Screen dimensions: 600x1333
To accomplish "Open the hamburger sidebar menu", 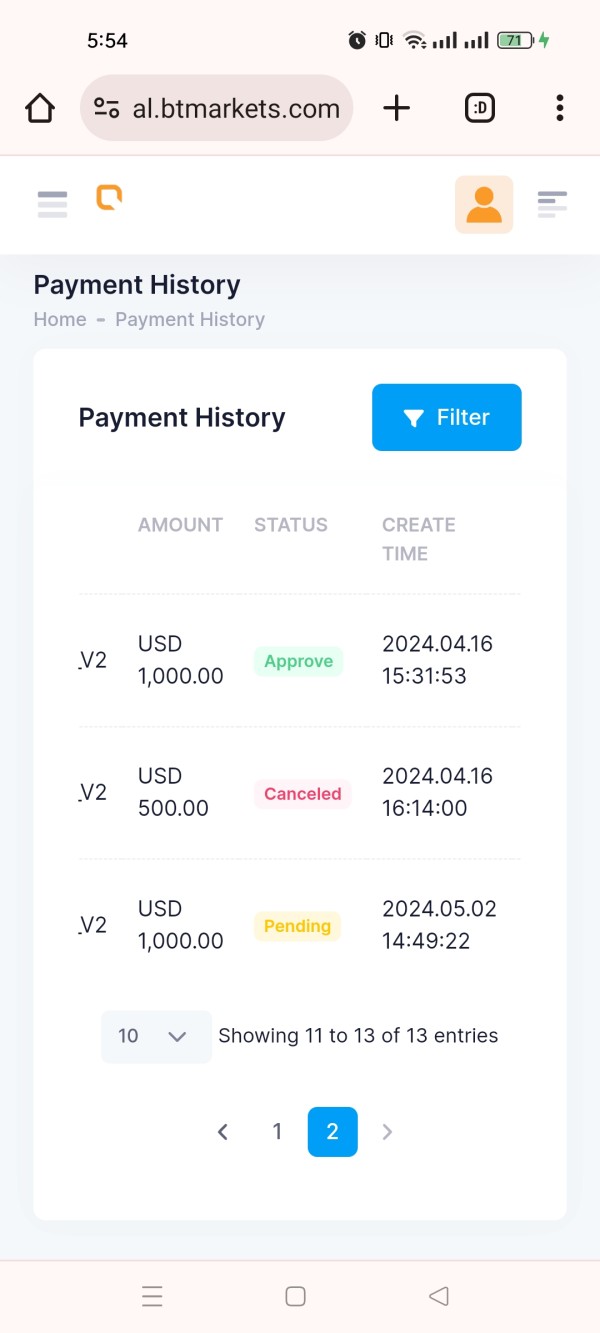I will pos(52,204).
